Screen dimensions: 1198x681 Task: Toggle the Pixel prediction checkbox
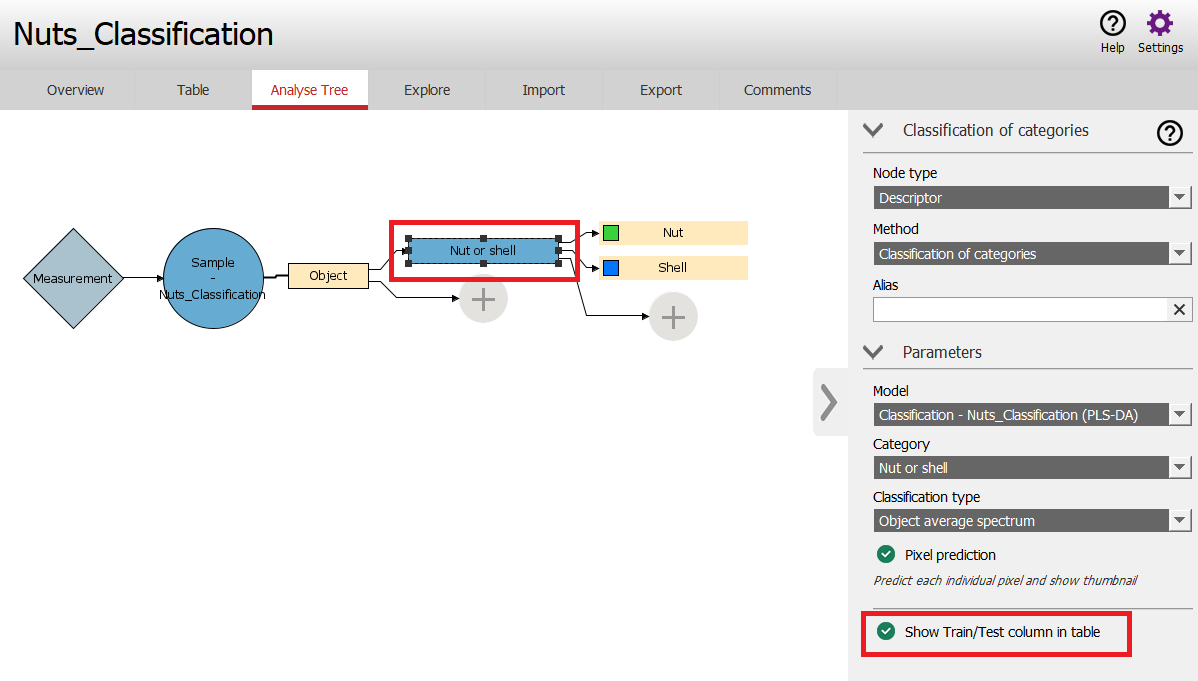(885, 555)
